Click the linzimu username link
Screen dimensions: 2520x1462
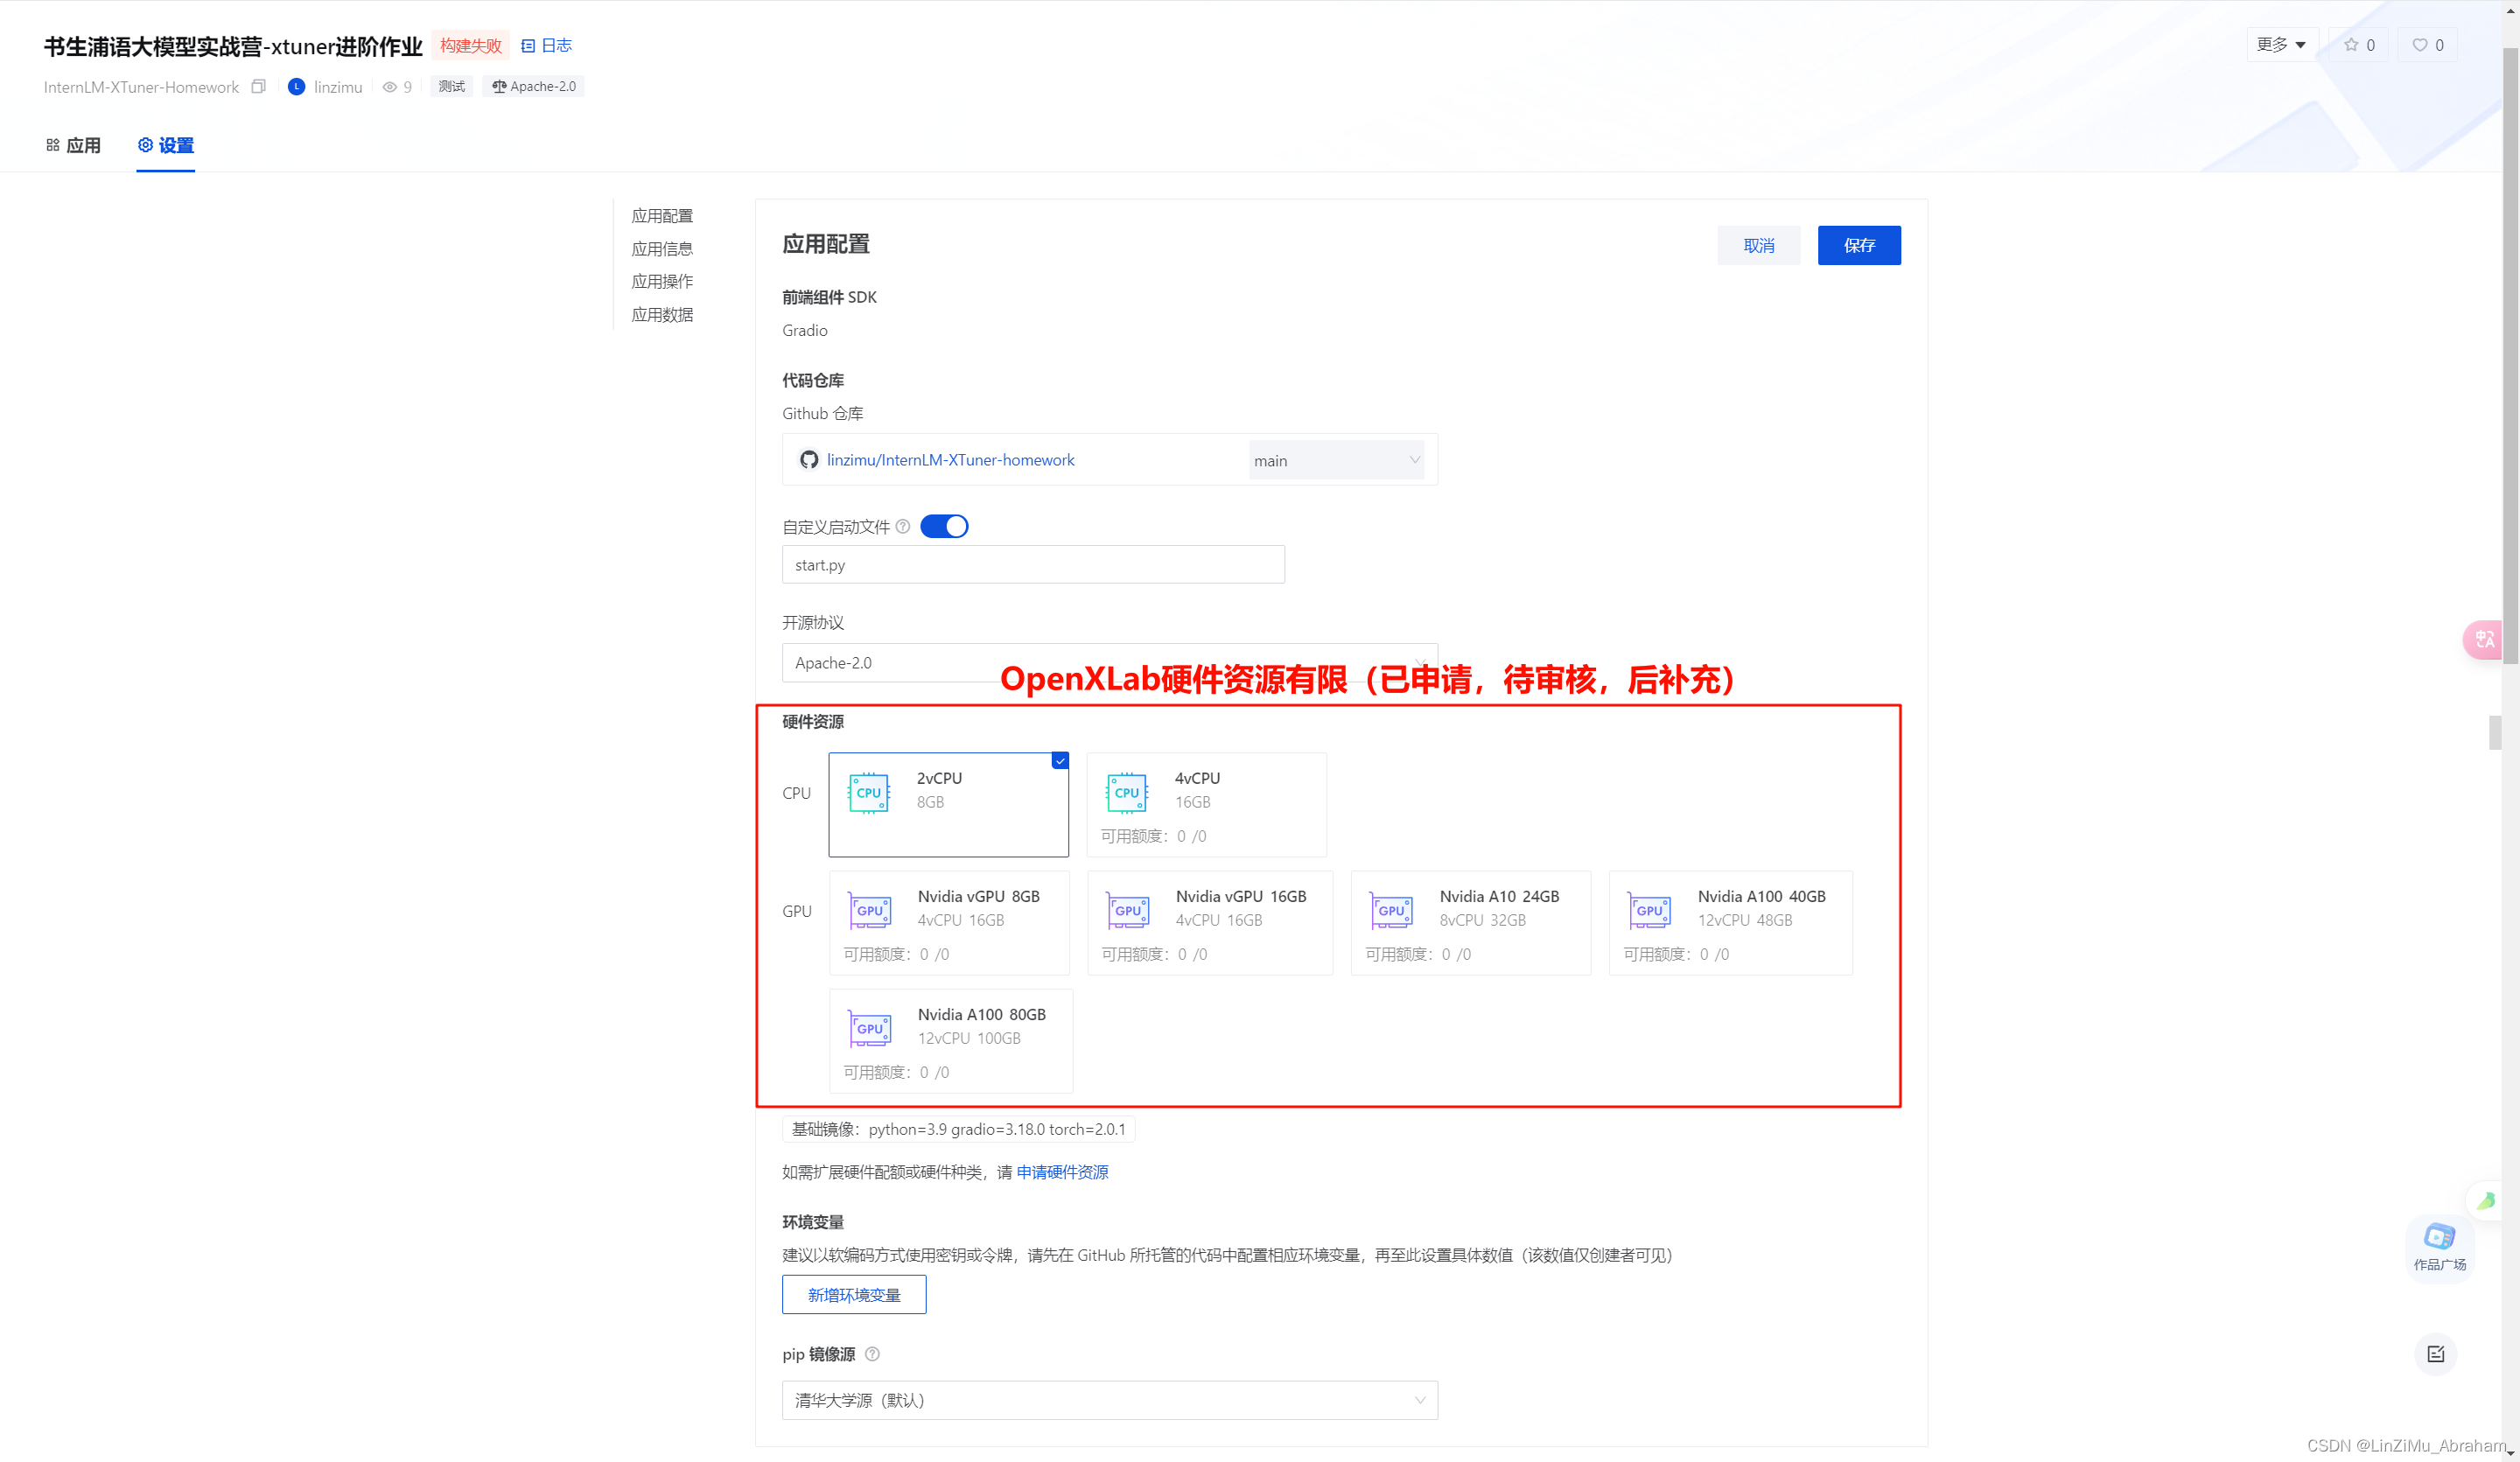(338, 87)
